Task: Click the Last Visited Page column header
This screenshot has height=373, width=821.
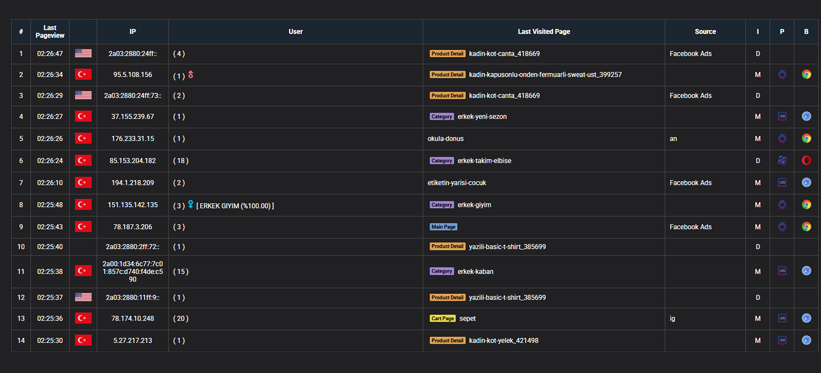Action: coord(543,31)
